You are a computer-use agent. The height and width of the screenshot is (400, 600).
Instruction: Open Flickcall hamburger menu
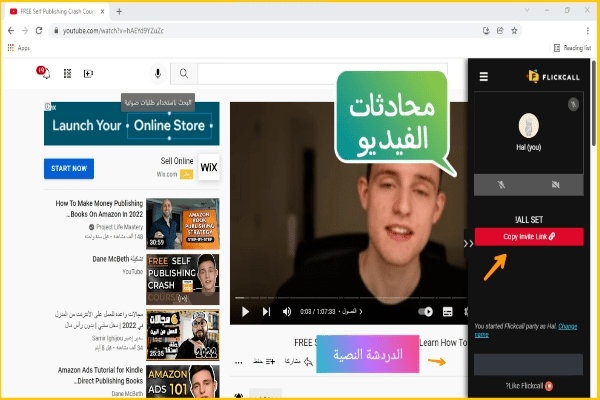(x=484, y=77)
